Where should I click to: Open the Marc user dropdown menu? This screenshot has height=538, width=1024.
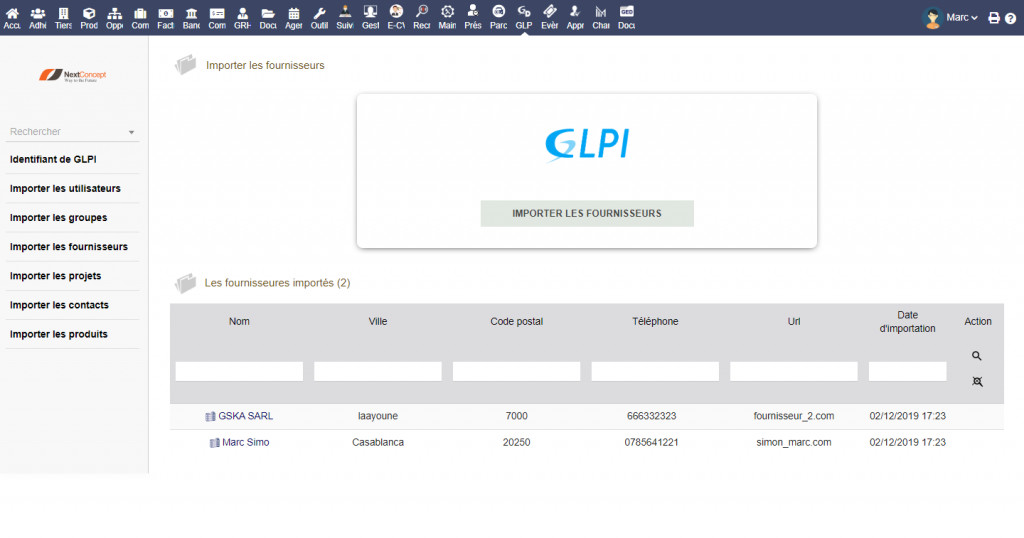point(962,18)
